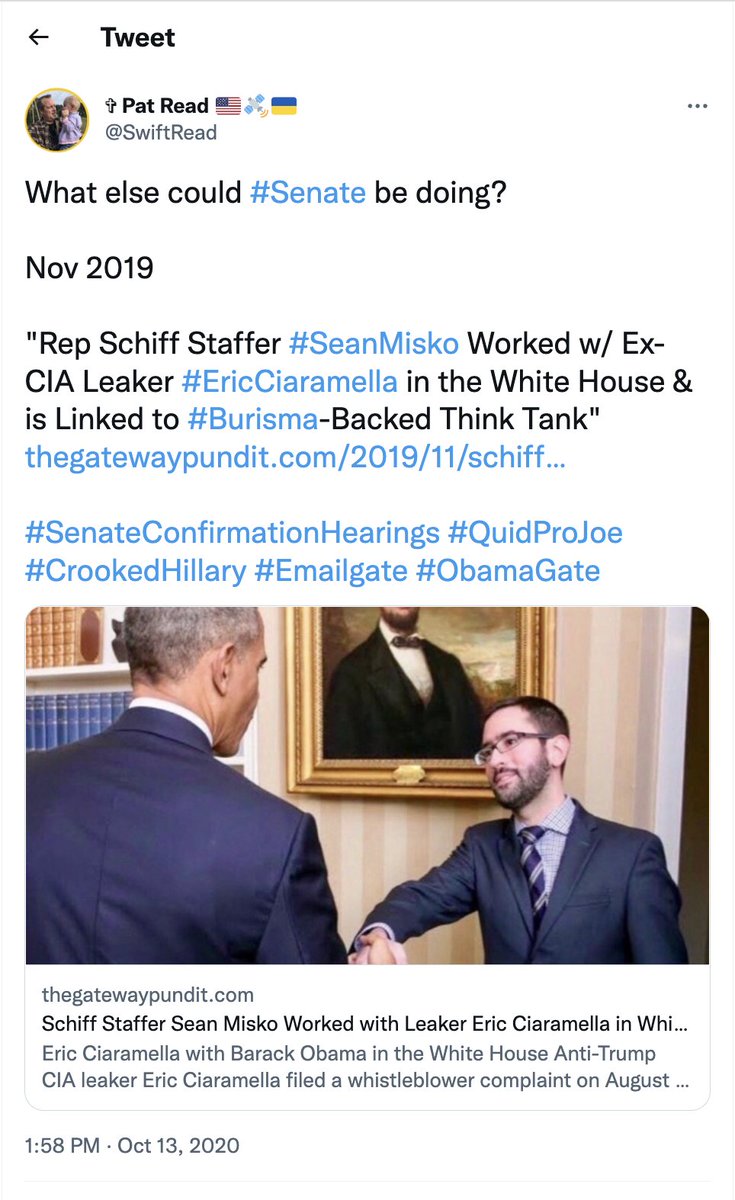
Task: Open Pat Read's profile avatar
Action: 57,119
